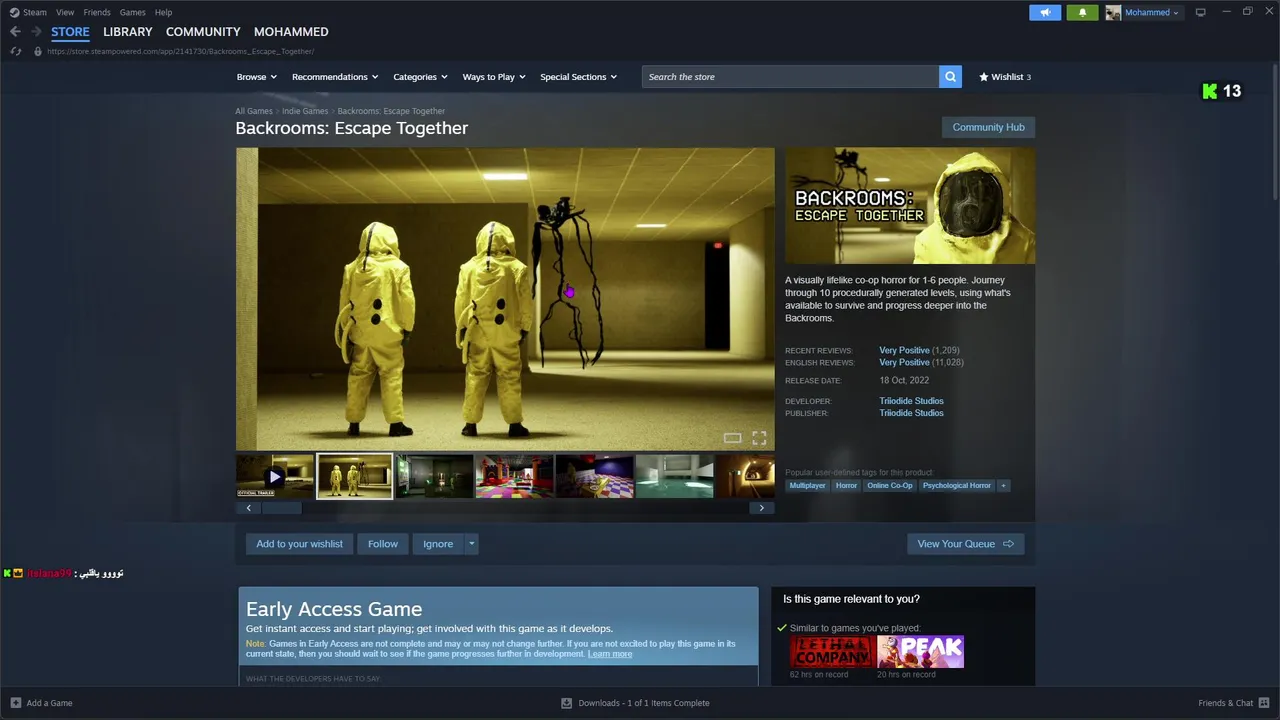Select the dark corridor screenshot thumbnail
This screenshot has height=720, width=1280.
click(435, 477)
